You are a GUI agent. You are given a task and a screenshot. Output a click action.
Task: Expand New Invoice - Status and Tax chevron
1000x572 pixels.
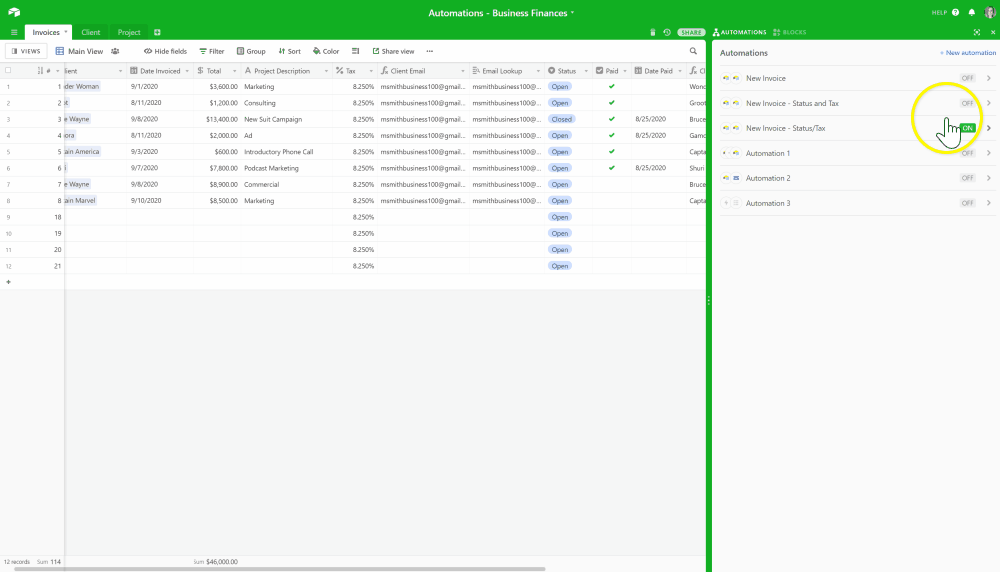(989, 103)
